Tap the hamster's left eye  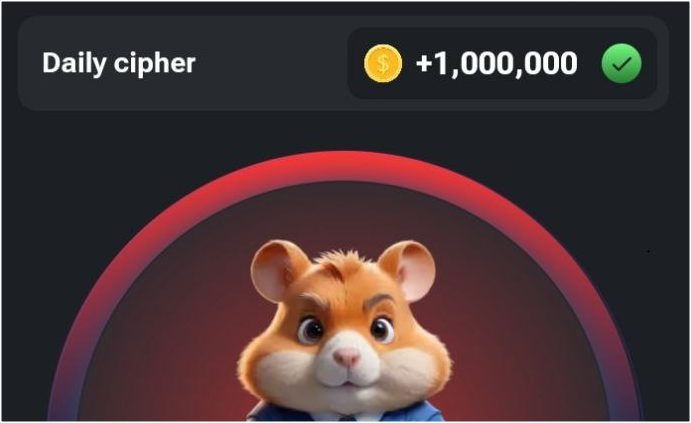coord(310,330)
